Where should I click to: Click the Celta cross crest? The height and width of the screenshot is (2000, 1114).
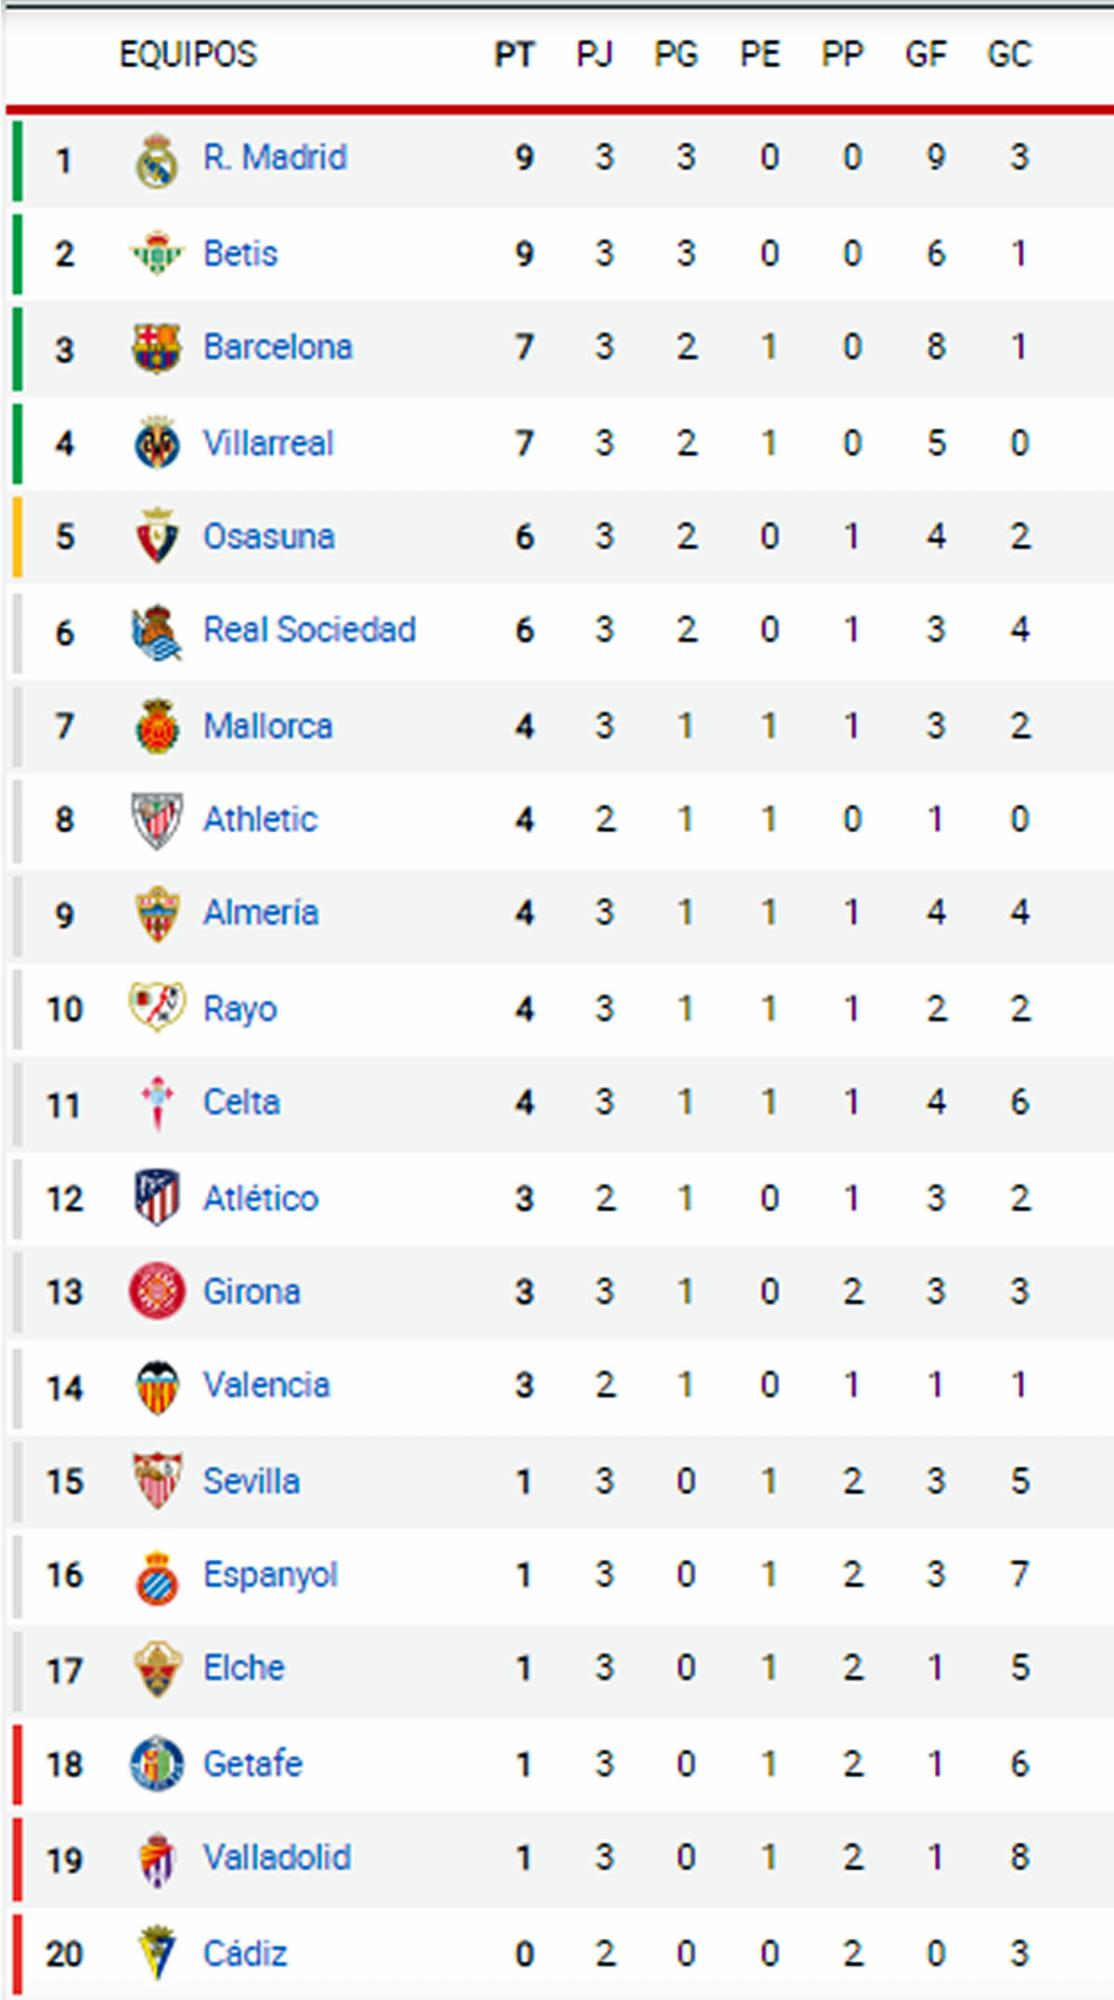click(x=157, y=1103)
